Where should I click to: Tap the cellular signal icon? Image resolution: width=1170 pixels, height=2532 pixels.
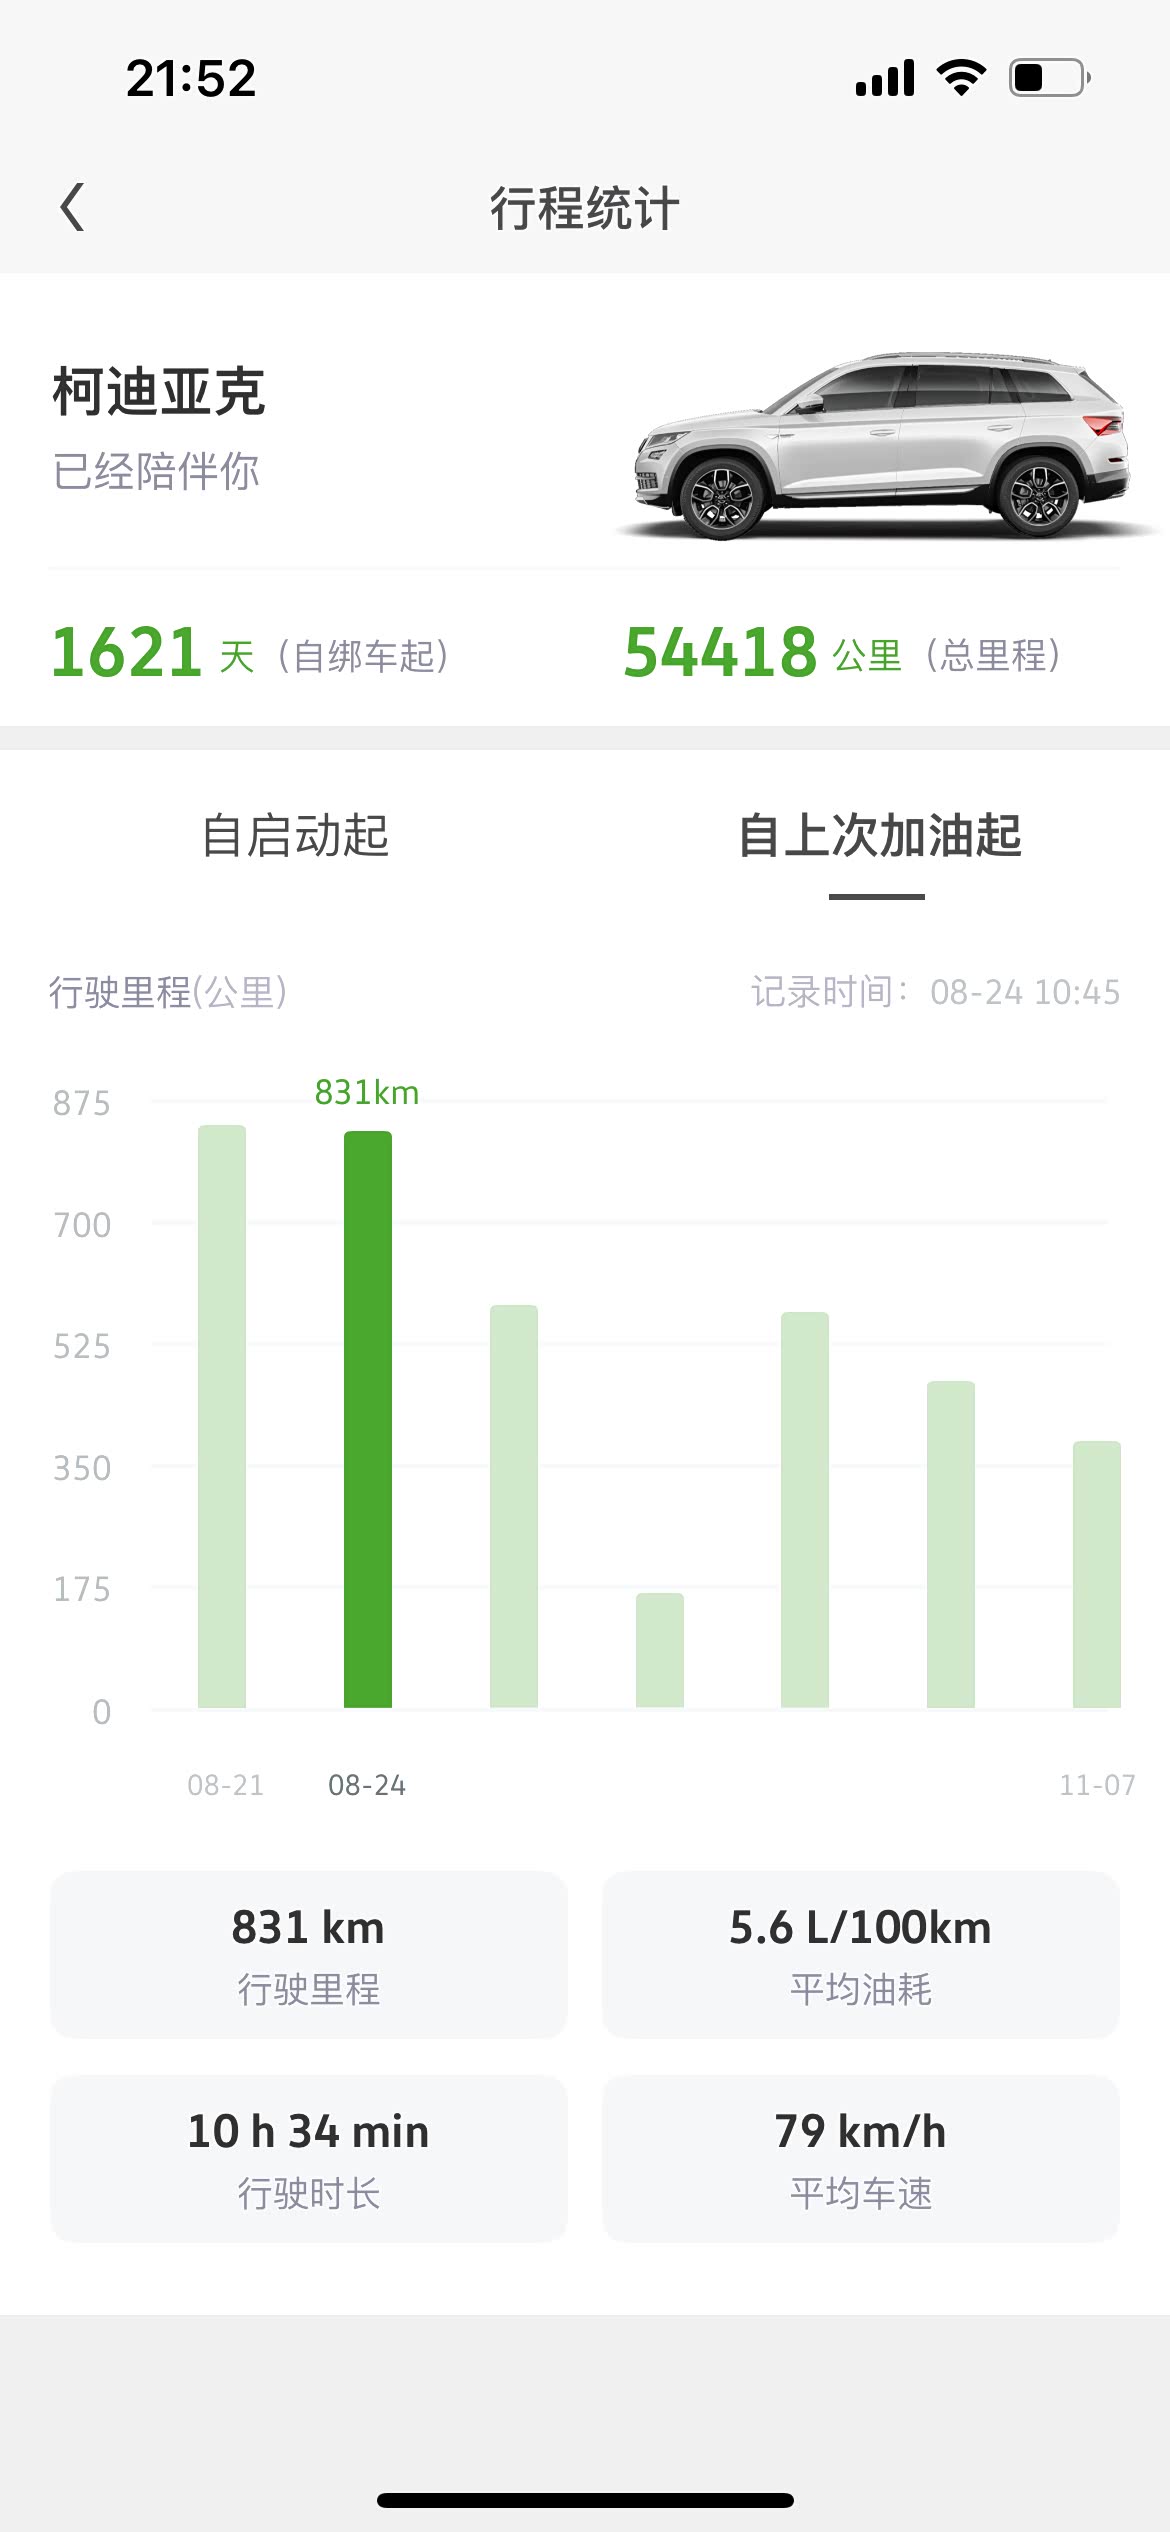click(x=885, y=77)
